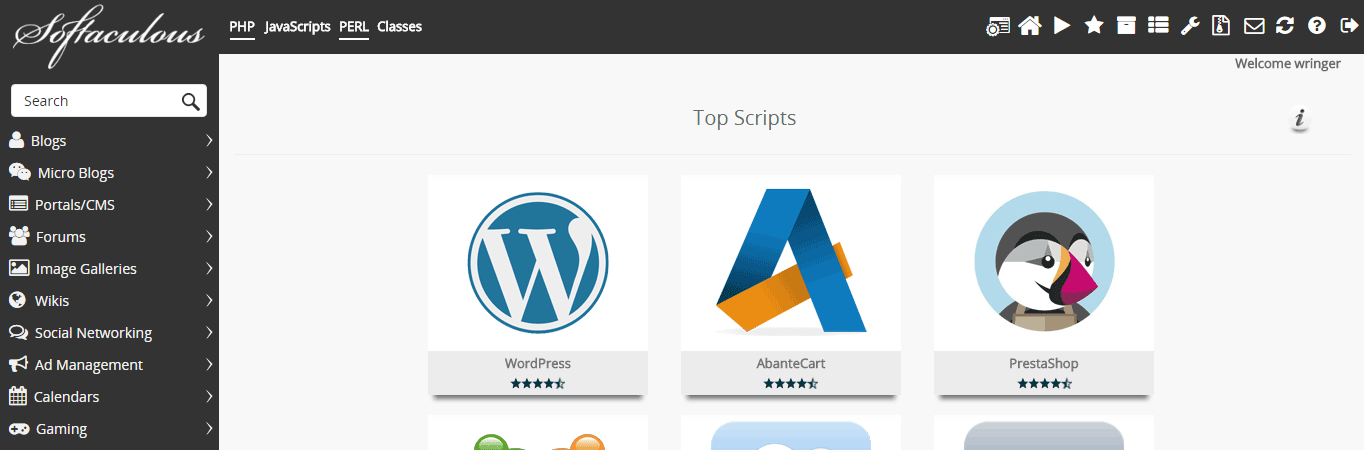Click the magnifier icon in search box
1364x450 pixels.
pyautogui.click(x=191, y=101)
